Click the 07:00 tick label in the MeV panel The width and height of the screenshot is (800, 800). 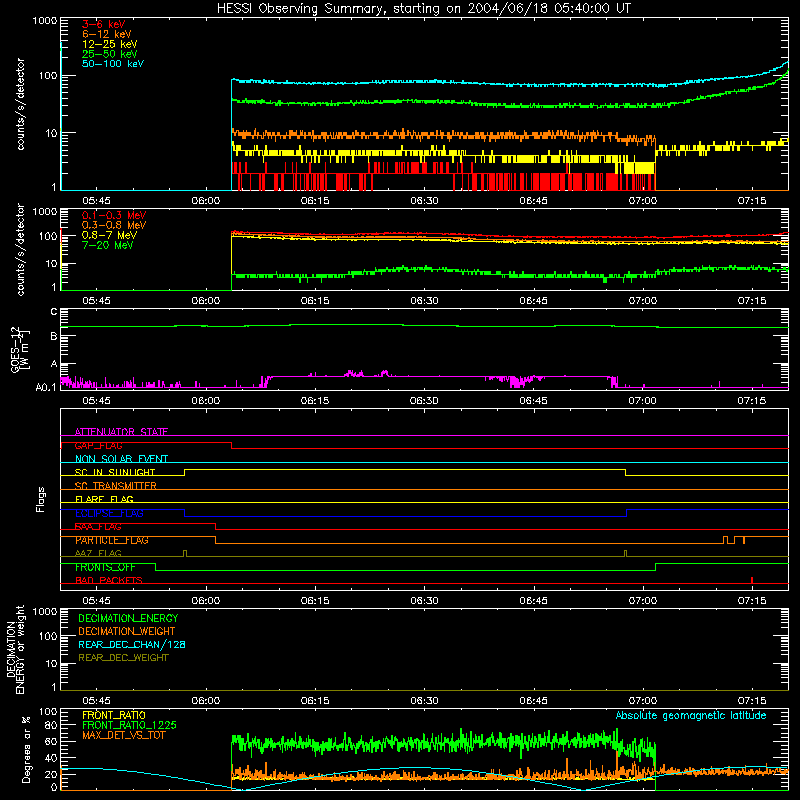pyautogui.click(x=642, y=301)
